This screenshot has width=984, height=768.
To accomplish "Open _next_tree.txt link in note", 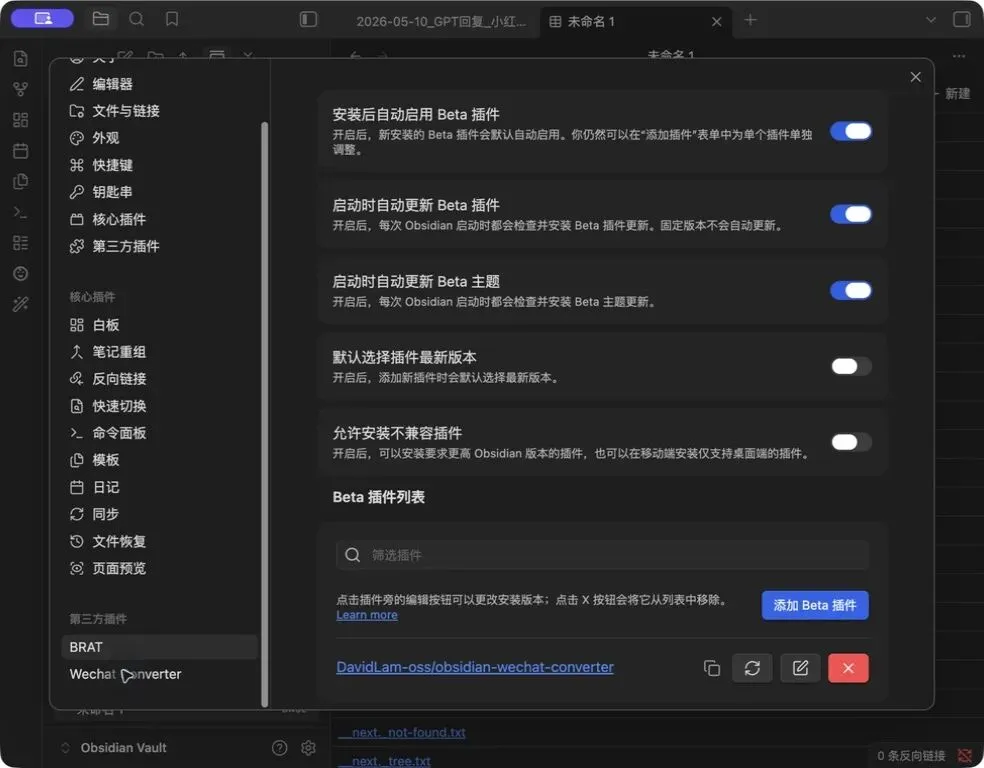I will point(385,761).
